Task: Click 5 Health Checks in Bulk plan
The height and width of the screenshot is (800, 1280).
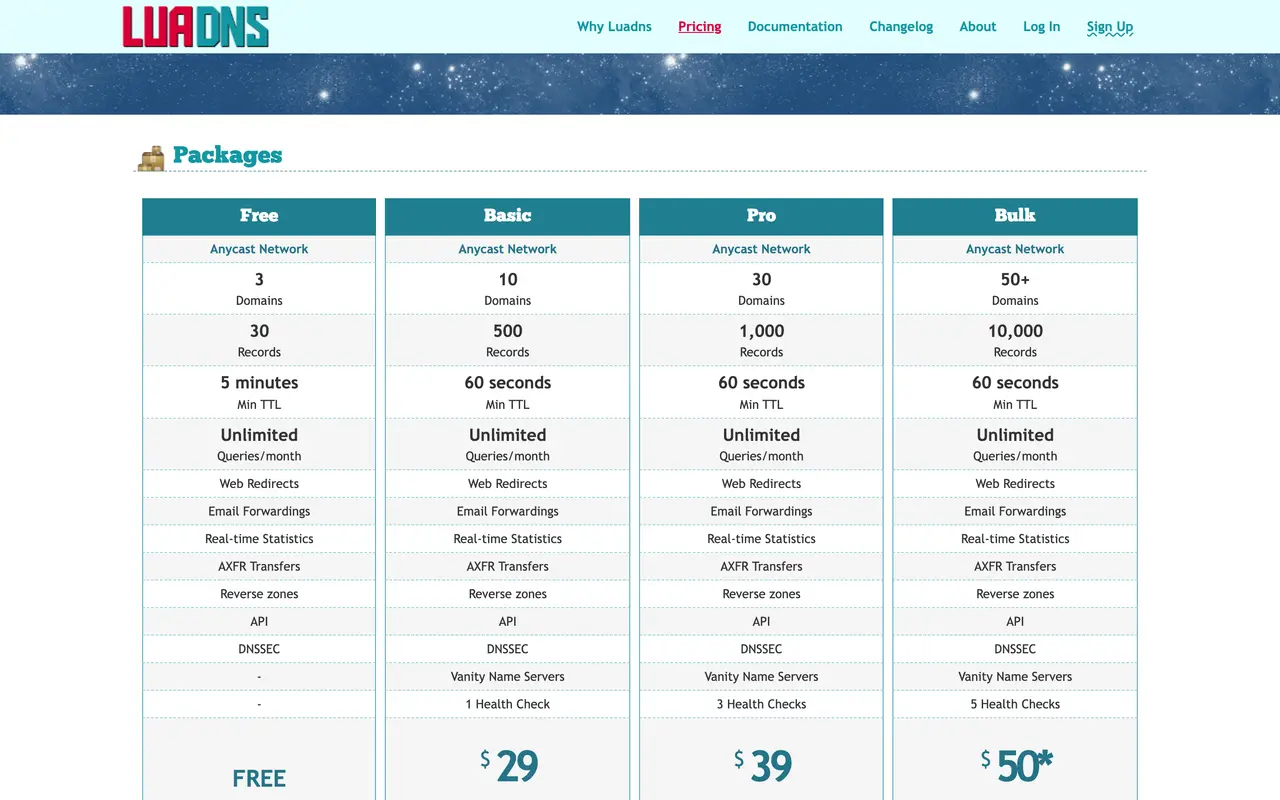Action: pyautogui.click(x=1015, y=704)
